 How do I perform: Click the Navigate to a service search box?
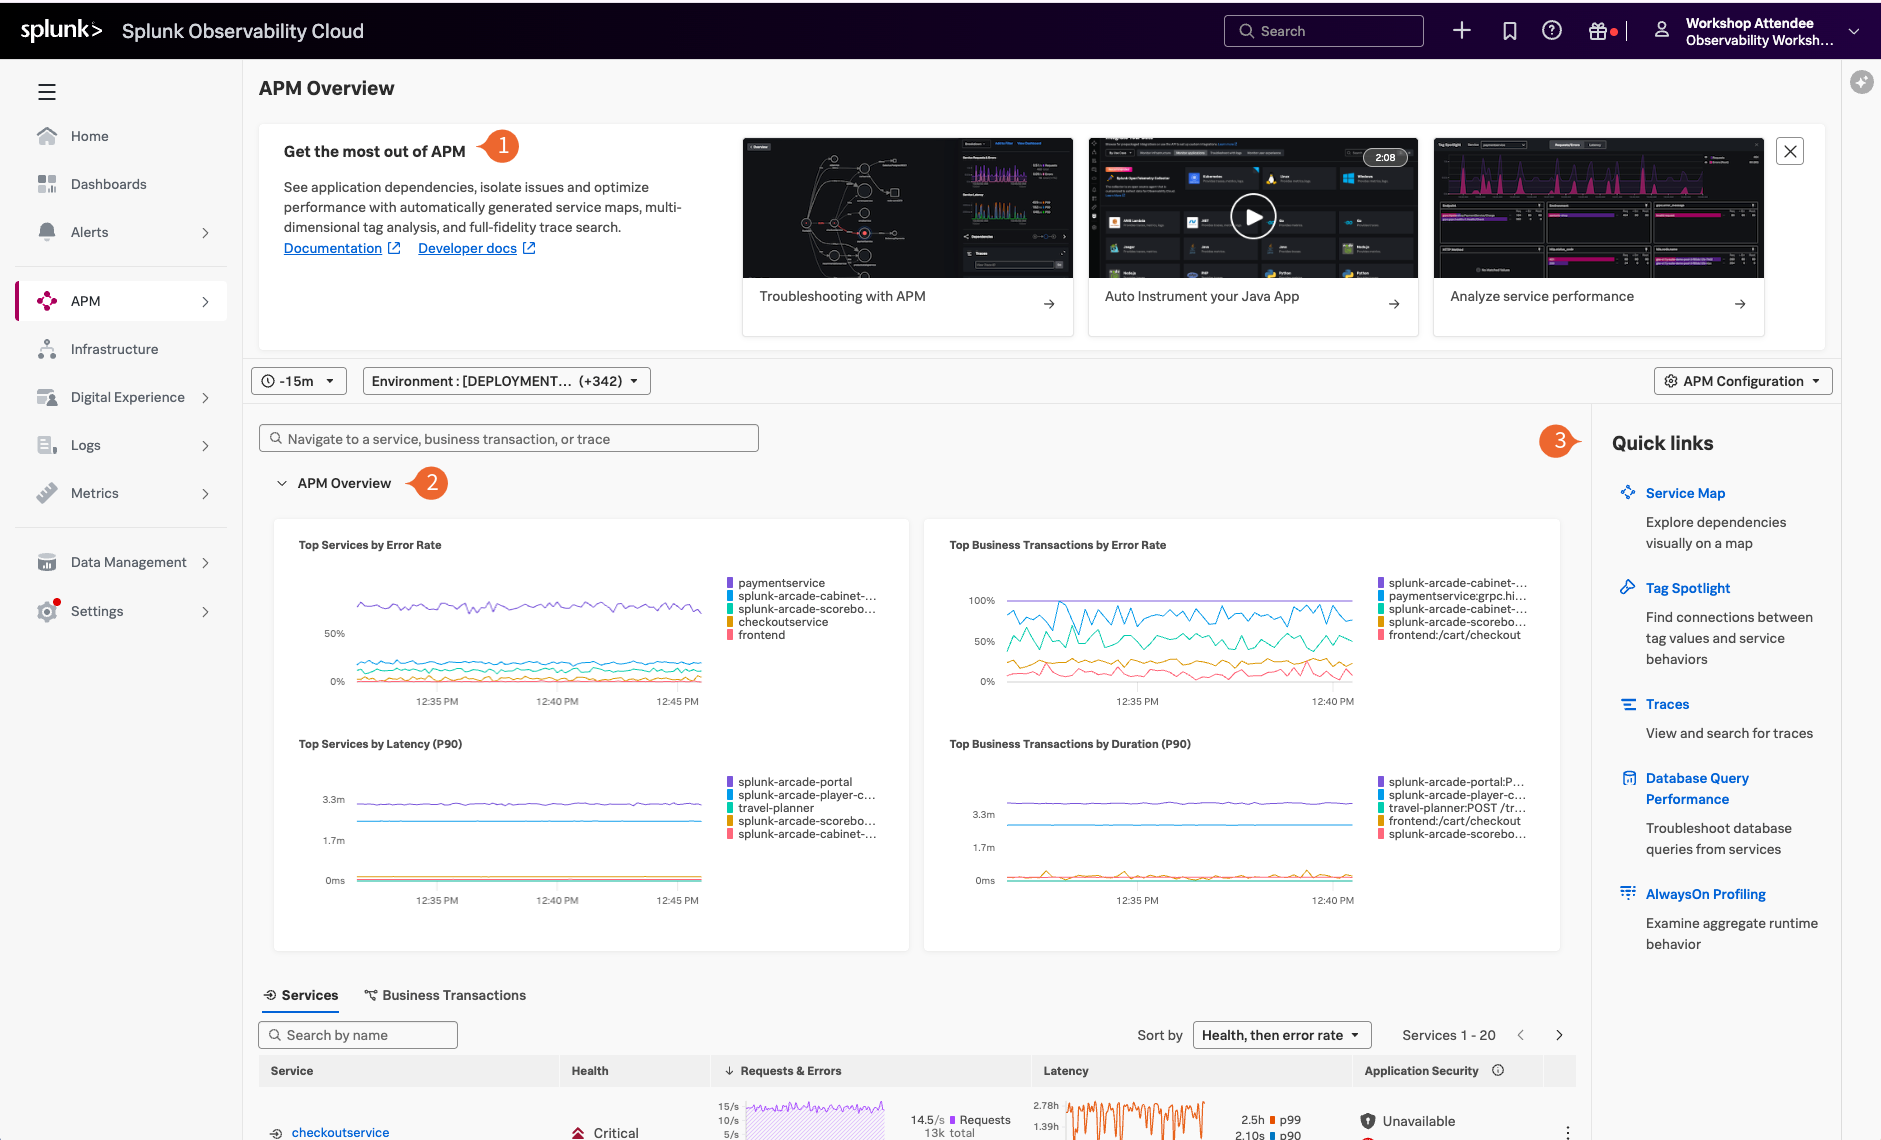coord(508,438)
